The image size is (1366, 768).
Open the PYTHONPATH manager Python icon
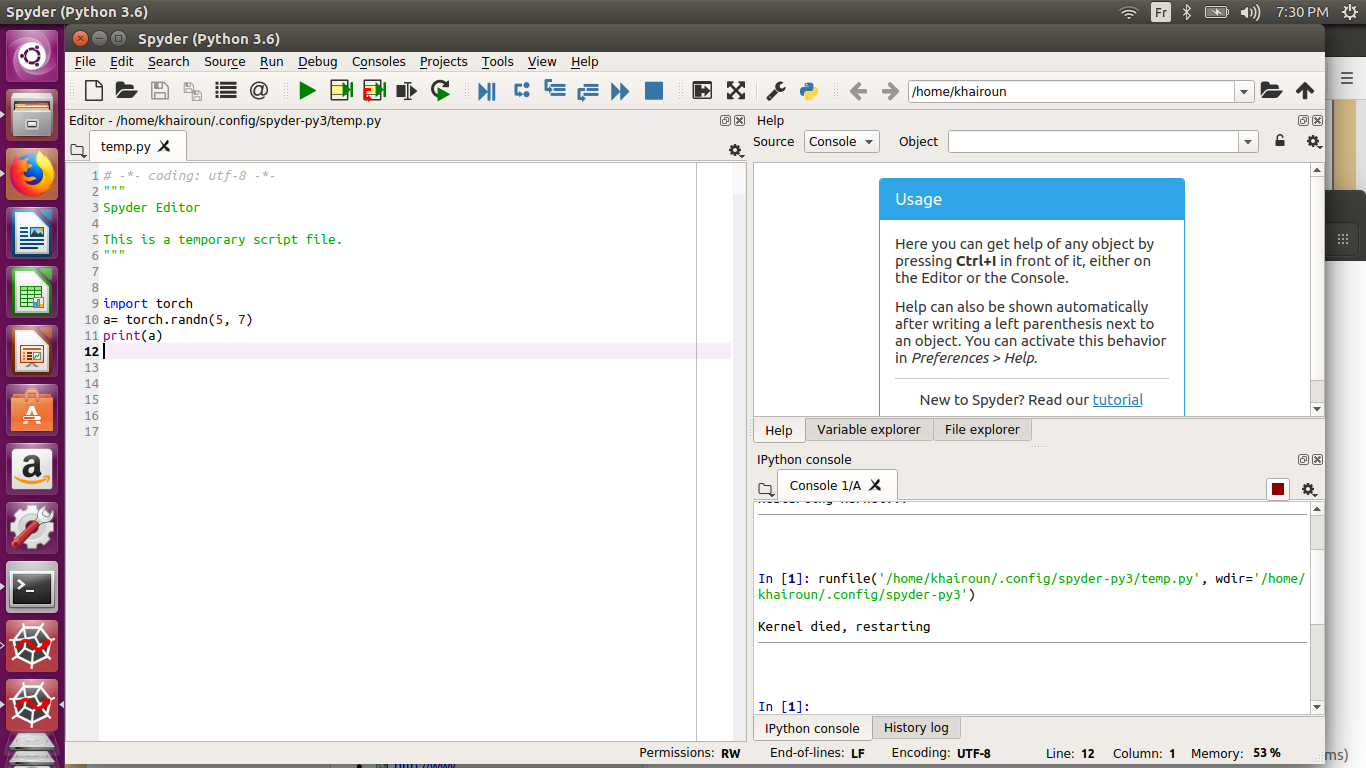(x=809, y=91)
